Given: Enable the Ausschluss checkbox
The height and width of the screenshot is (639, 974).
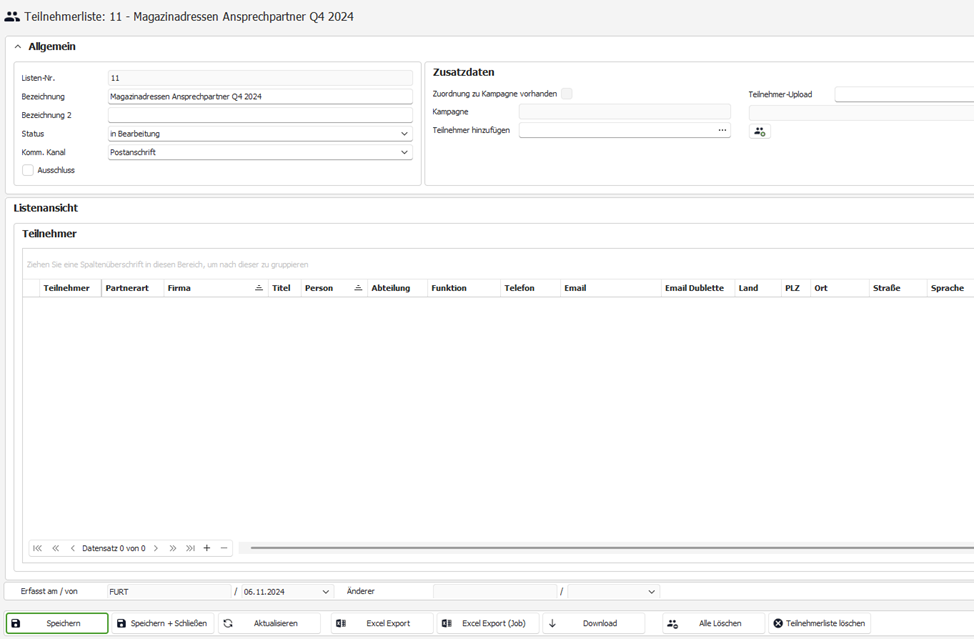Looking at the screenshot, I should coord(28,170).
